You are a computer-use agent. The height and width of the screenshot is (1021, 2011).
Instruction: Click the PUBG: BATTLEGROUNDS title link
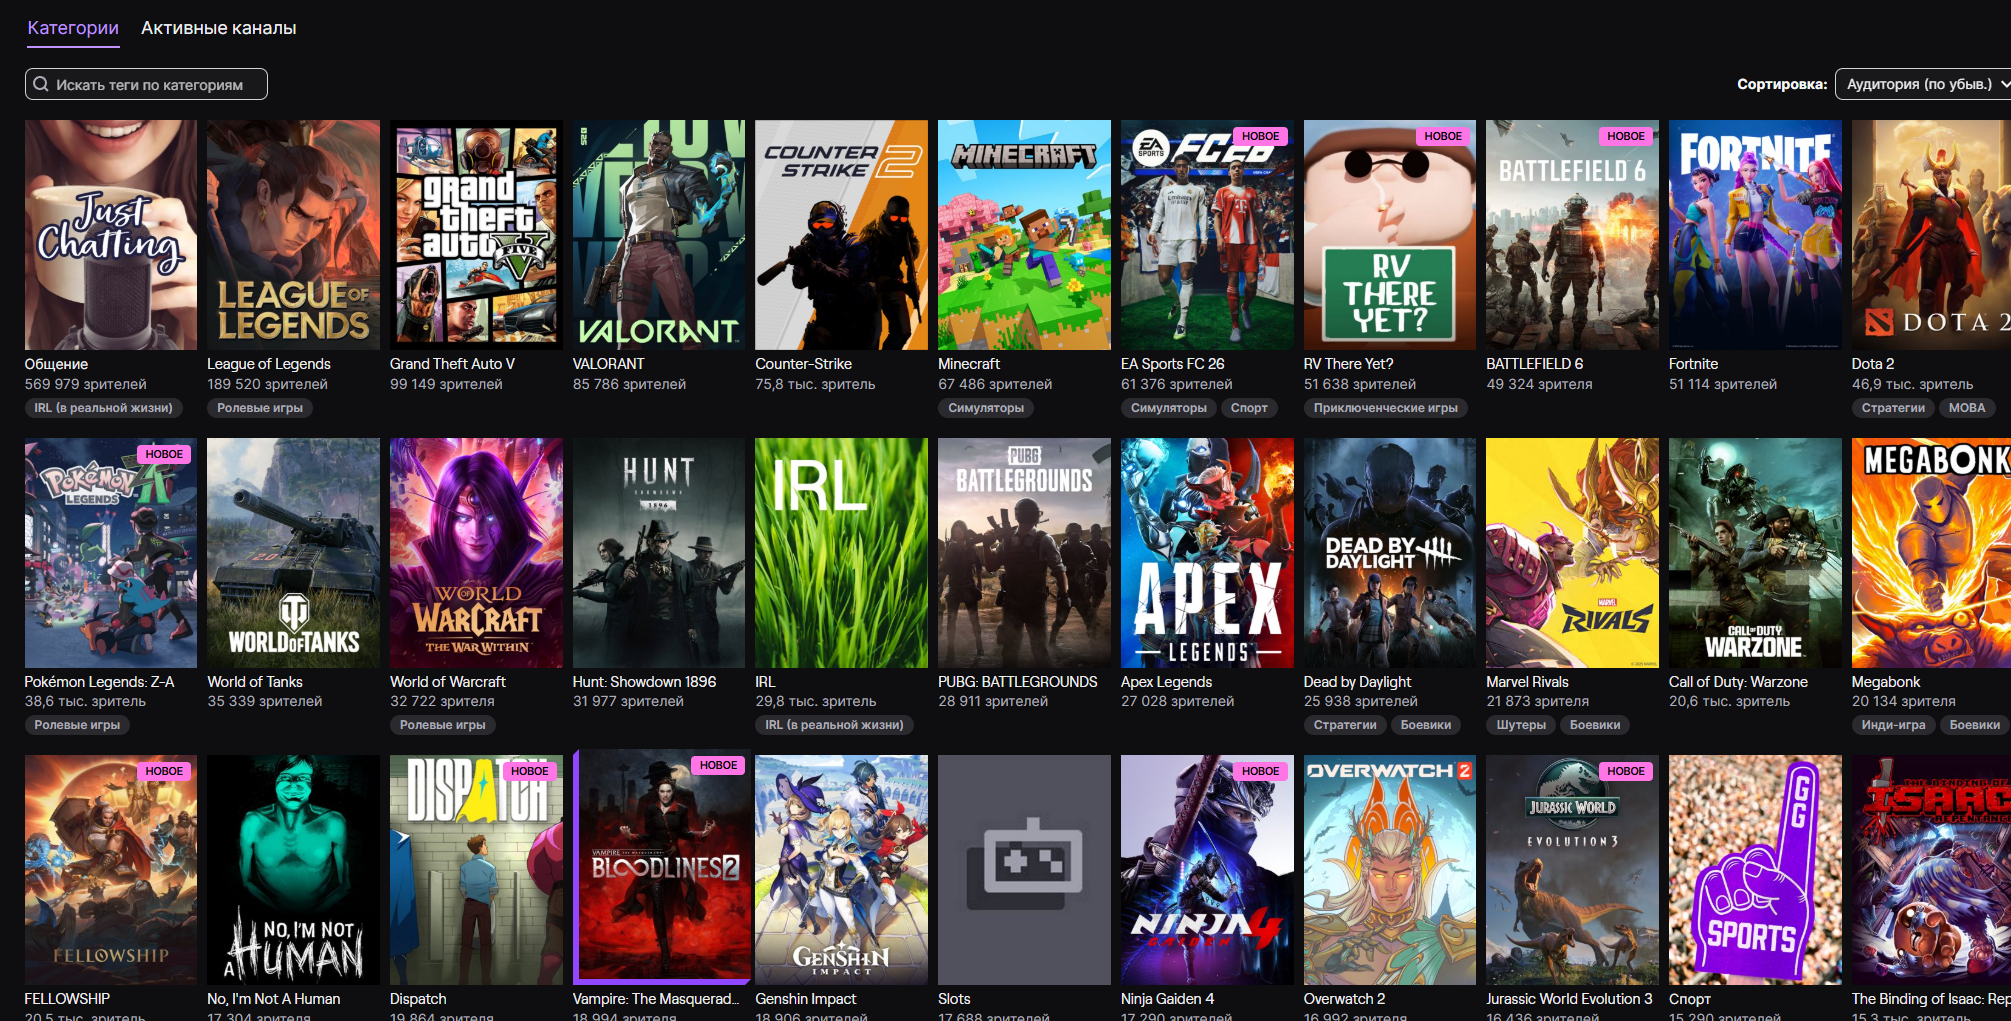coord(1018,682)
